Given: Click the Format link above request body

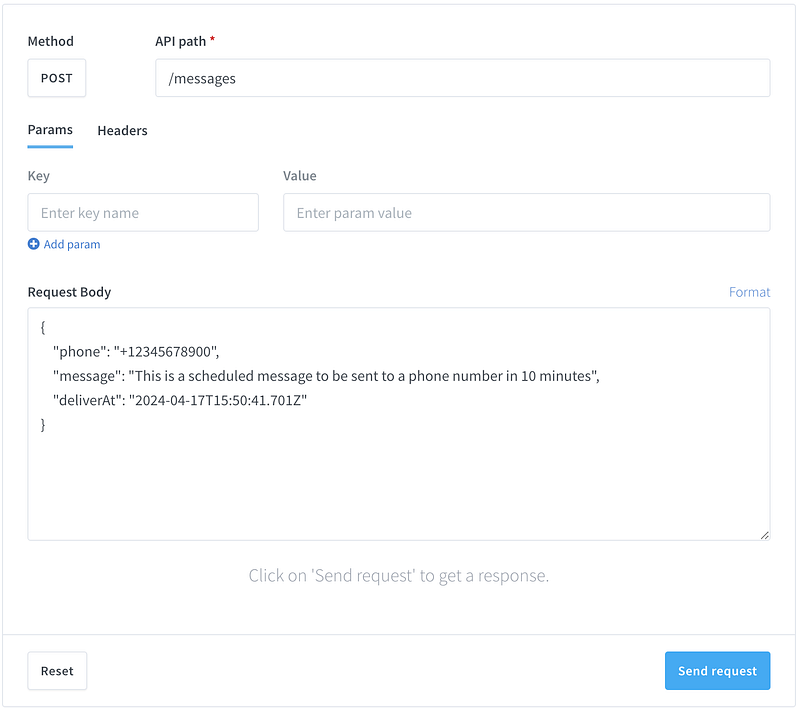Looking at the screenshot, I should point(749,292).
